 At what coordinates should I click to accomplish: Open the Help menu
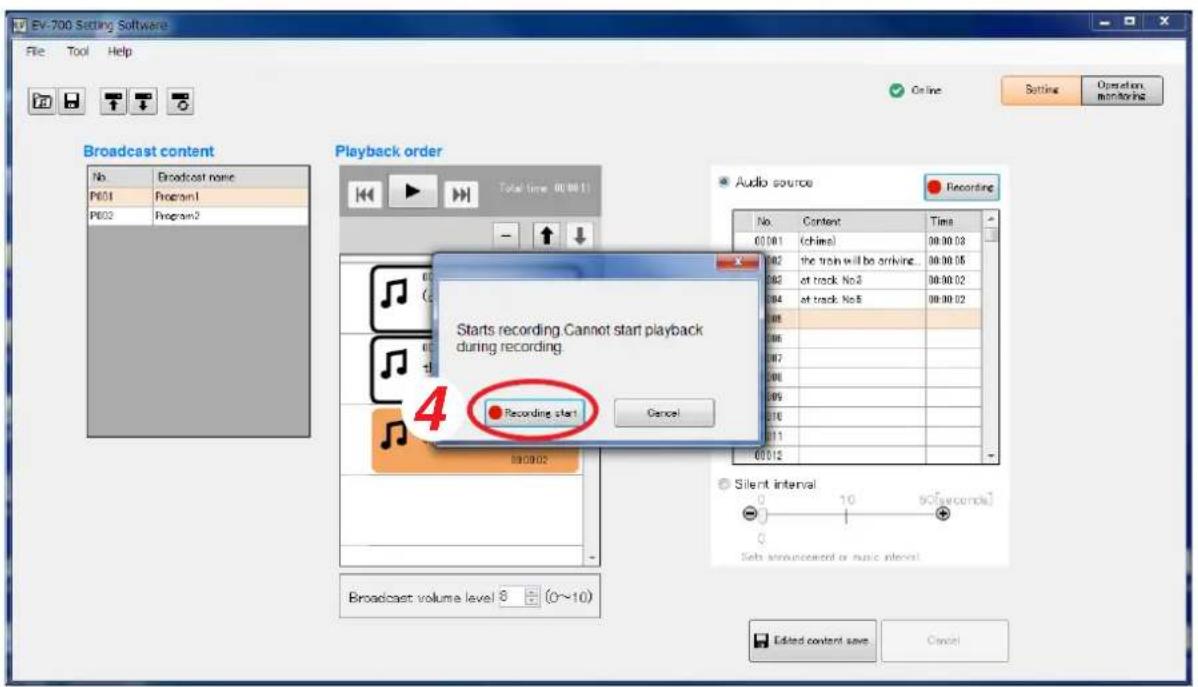[x=119, y=51]
